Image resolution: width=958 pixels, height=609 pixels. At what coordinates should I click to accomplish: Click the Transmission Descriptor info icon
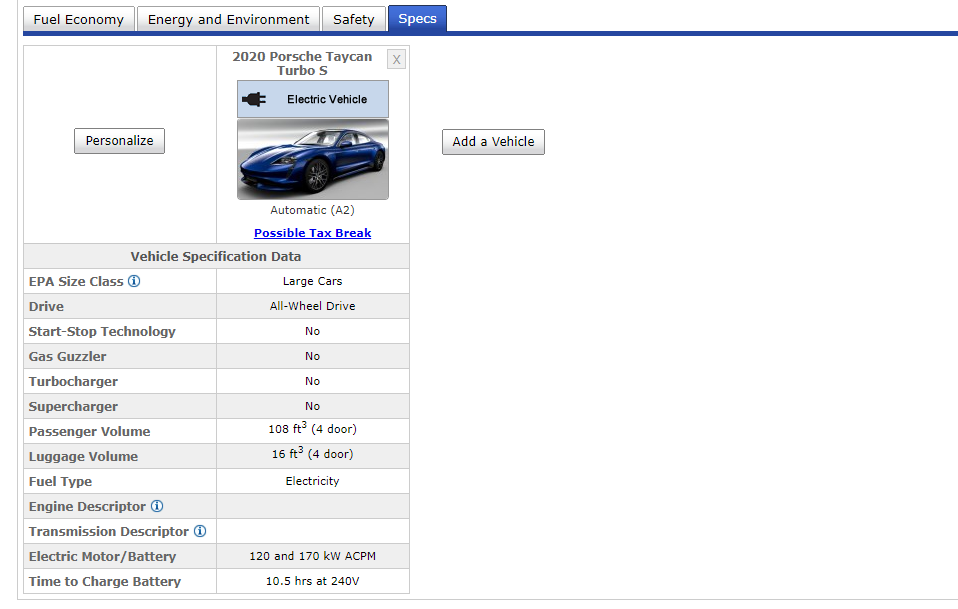tap(200, 531)
